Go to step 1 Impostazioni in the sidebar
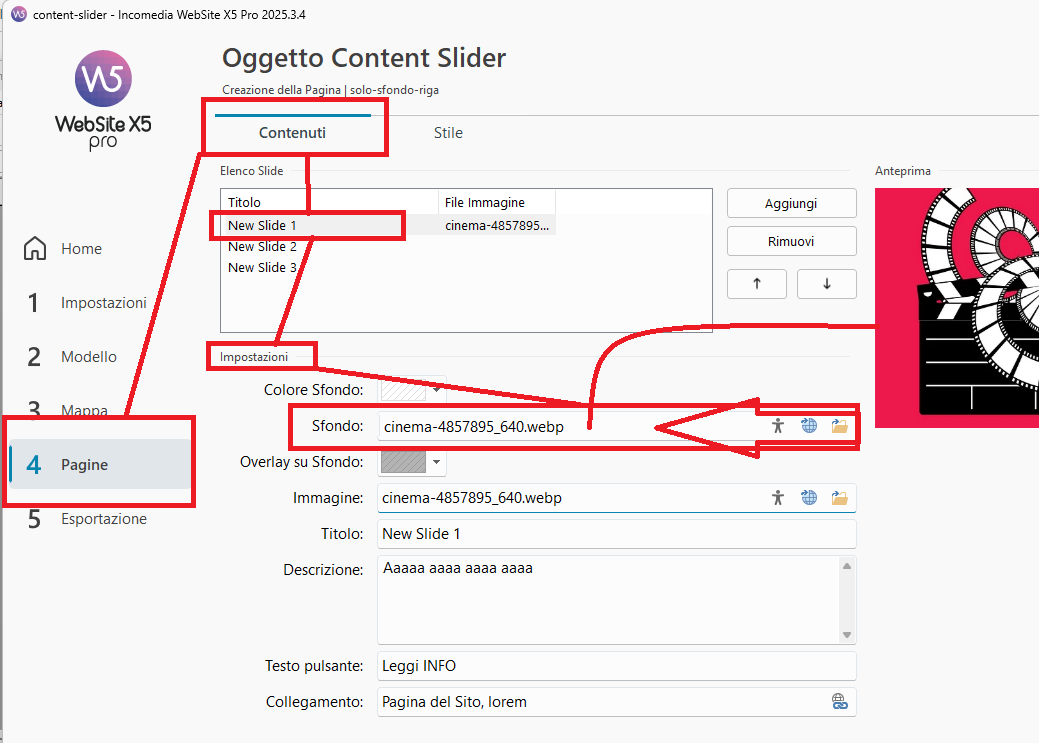1039x743 pixels. tap(103, 303)
